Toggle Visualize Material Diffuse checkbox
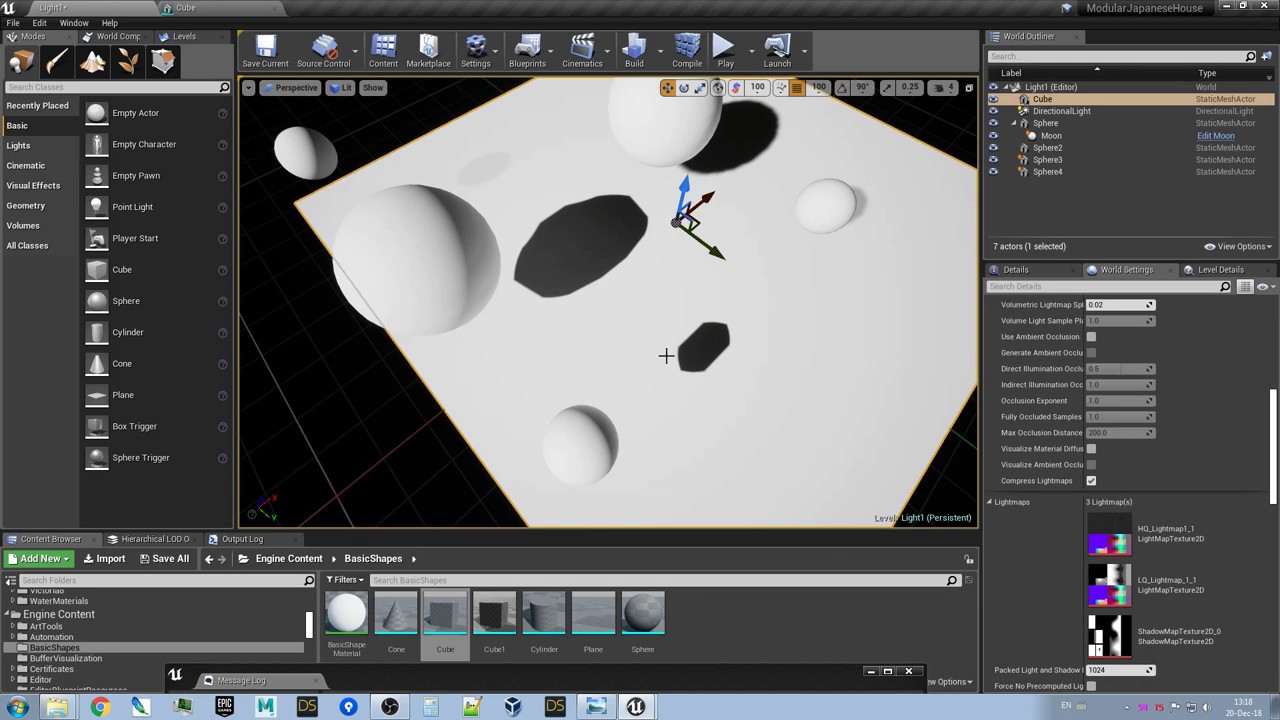The width and height of the screenshot is (1280, 720). coord(1091,449)
